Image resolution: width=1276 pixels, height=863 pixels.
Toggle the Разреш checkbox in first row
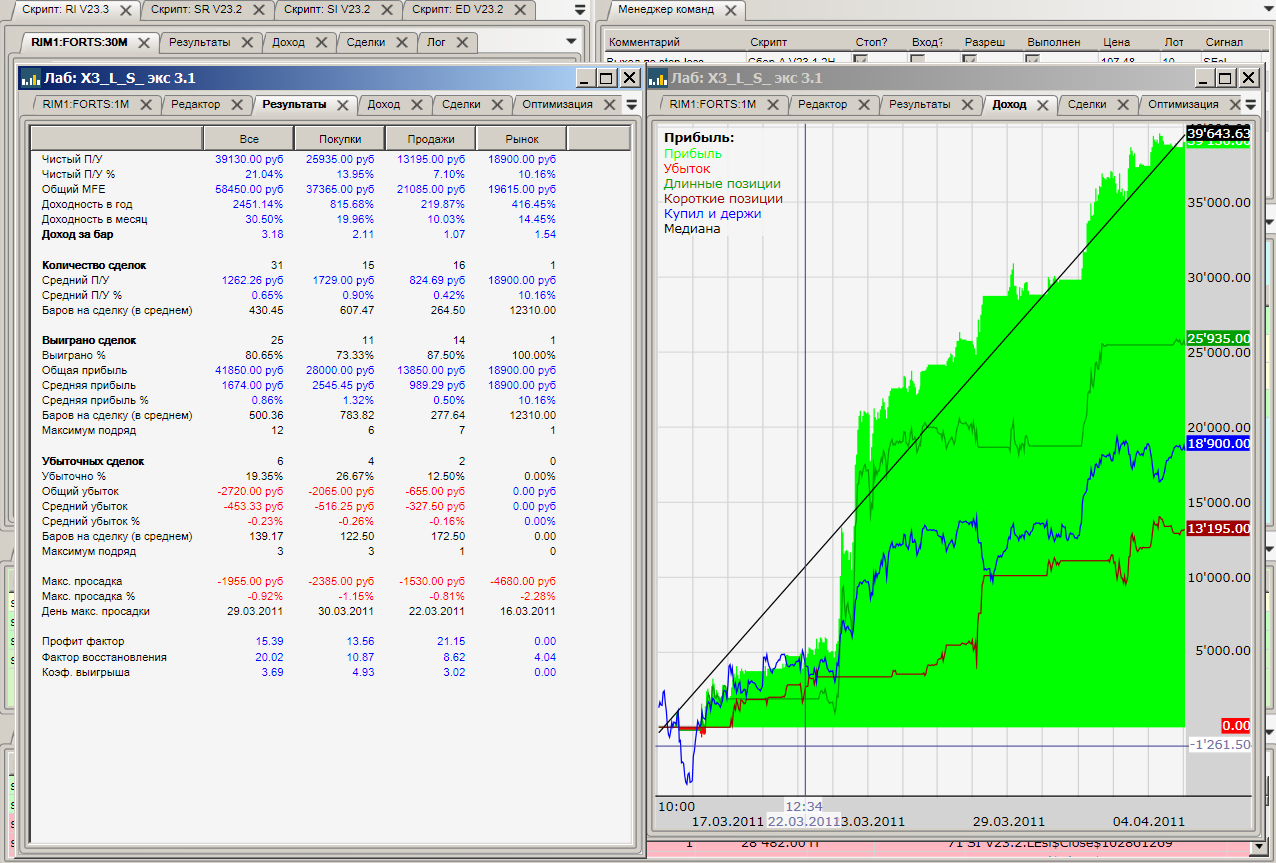969,60
